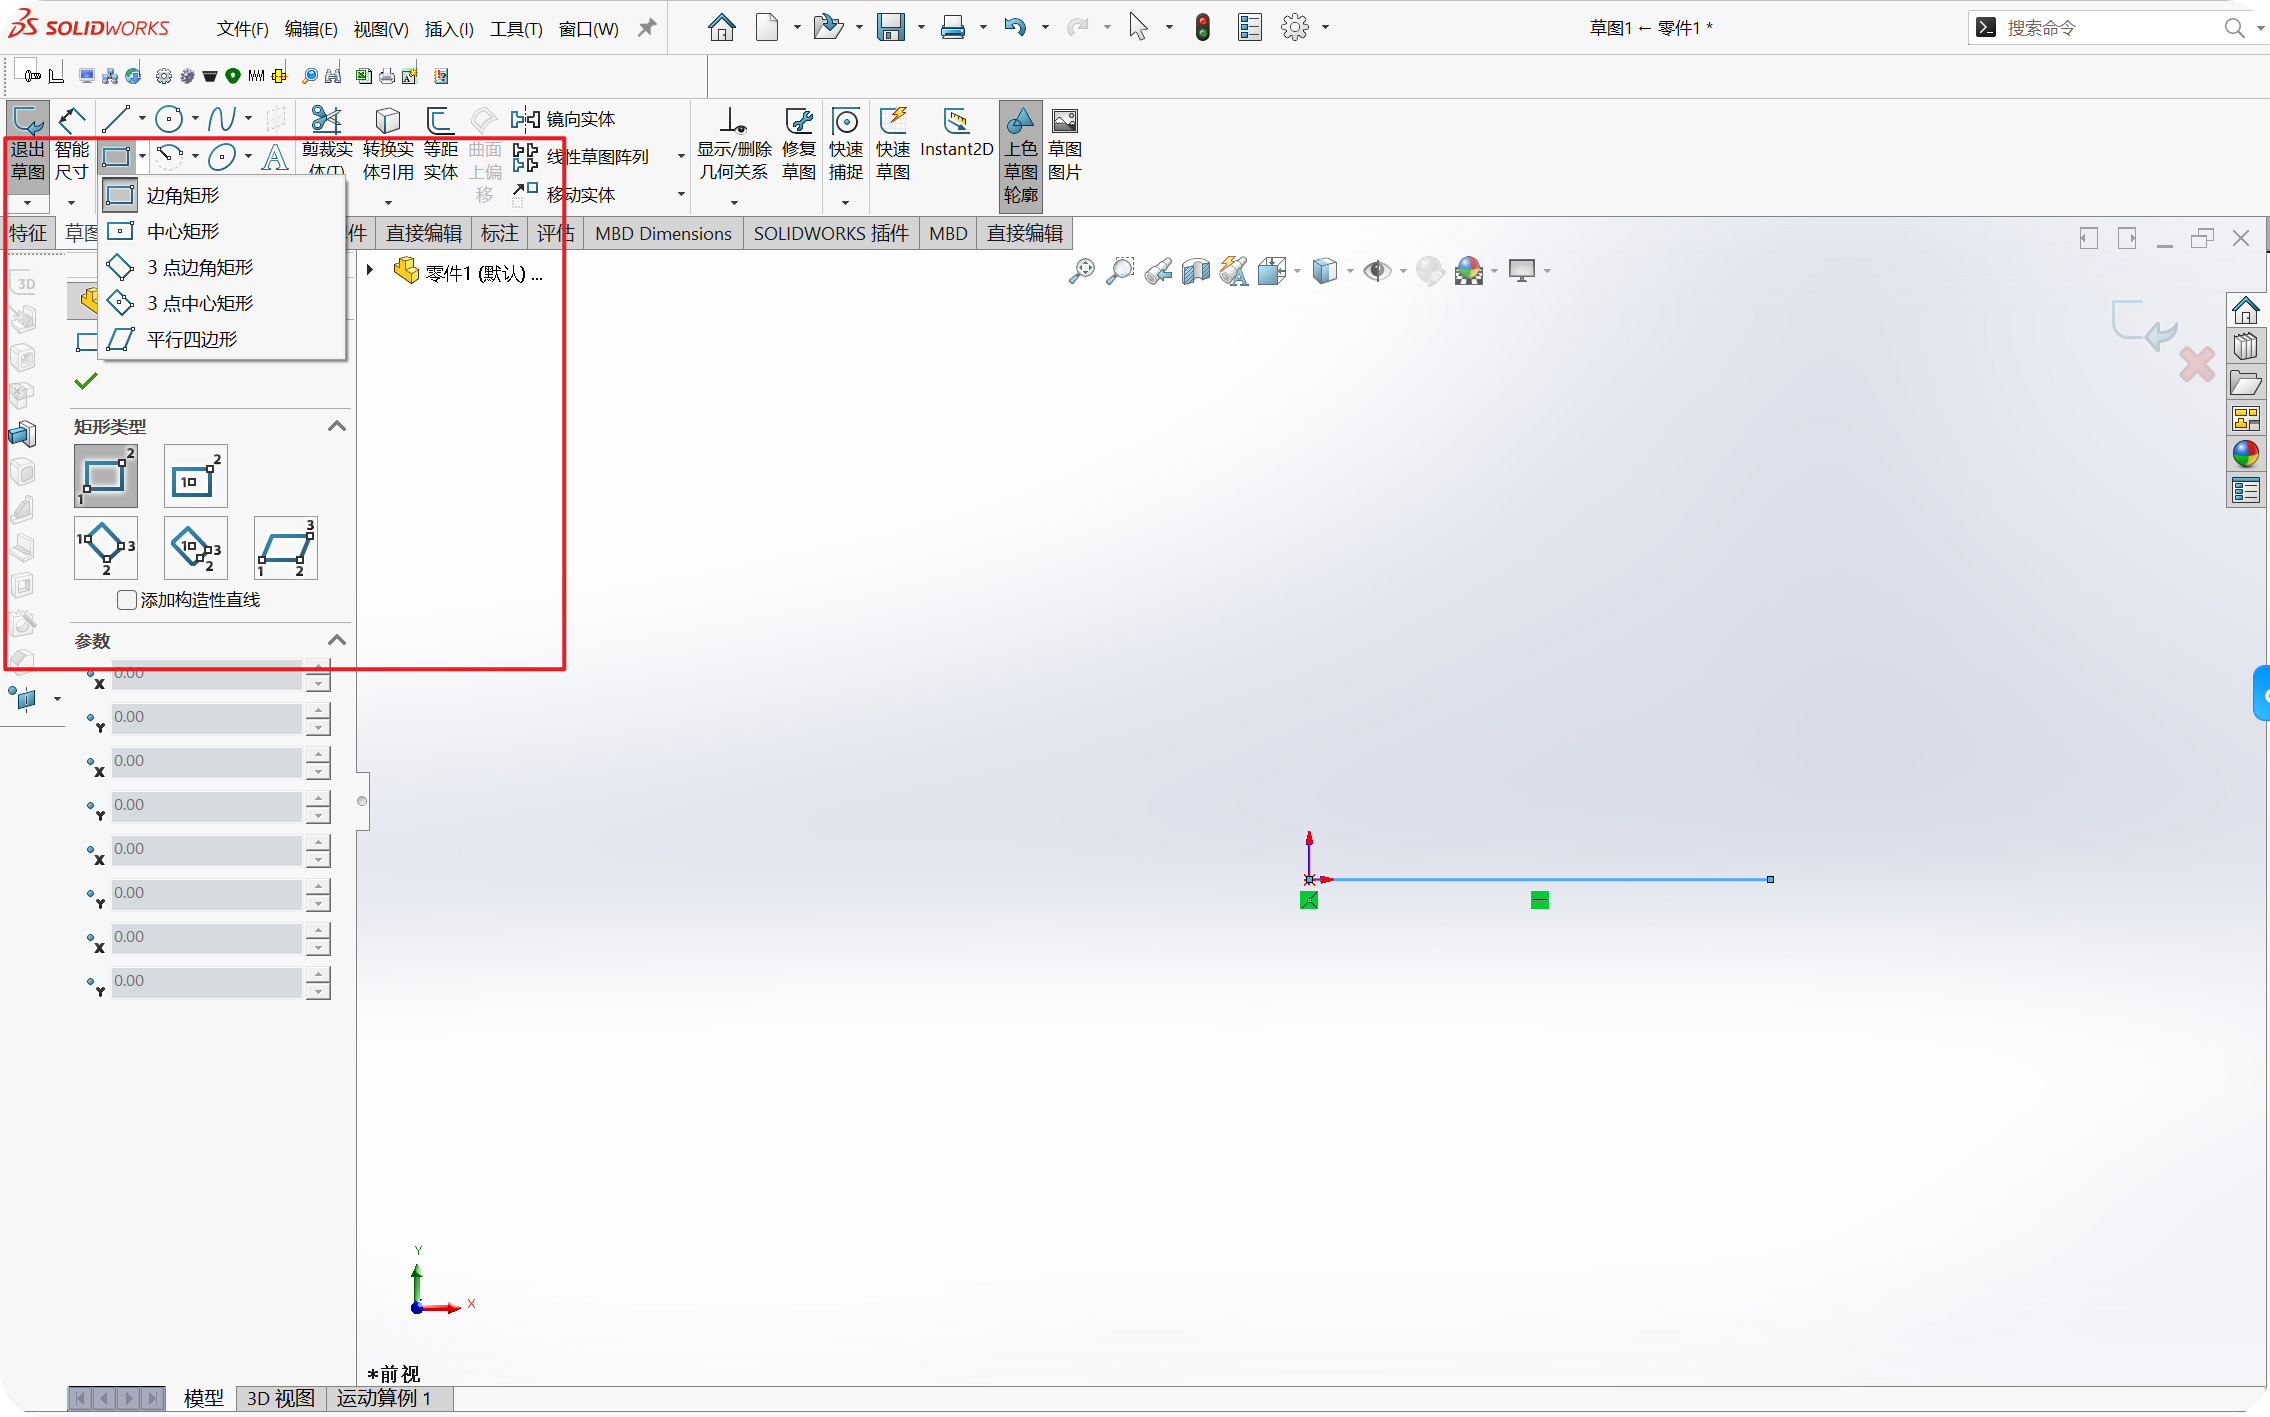The width and height of the screenshot is (2270, 1417).
Task: Open the 工具(T) menu
Action: click(x=516, y=29)
